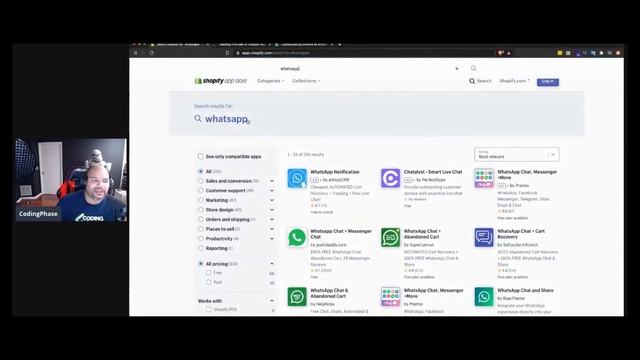Open the WhatsApp Notification title link

pyautogui.click(x=335, y=172)
